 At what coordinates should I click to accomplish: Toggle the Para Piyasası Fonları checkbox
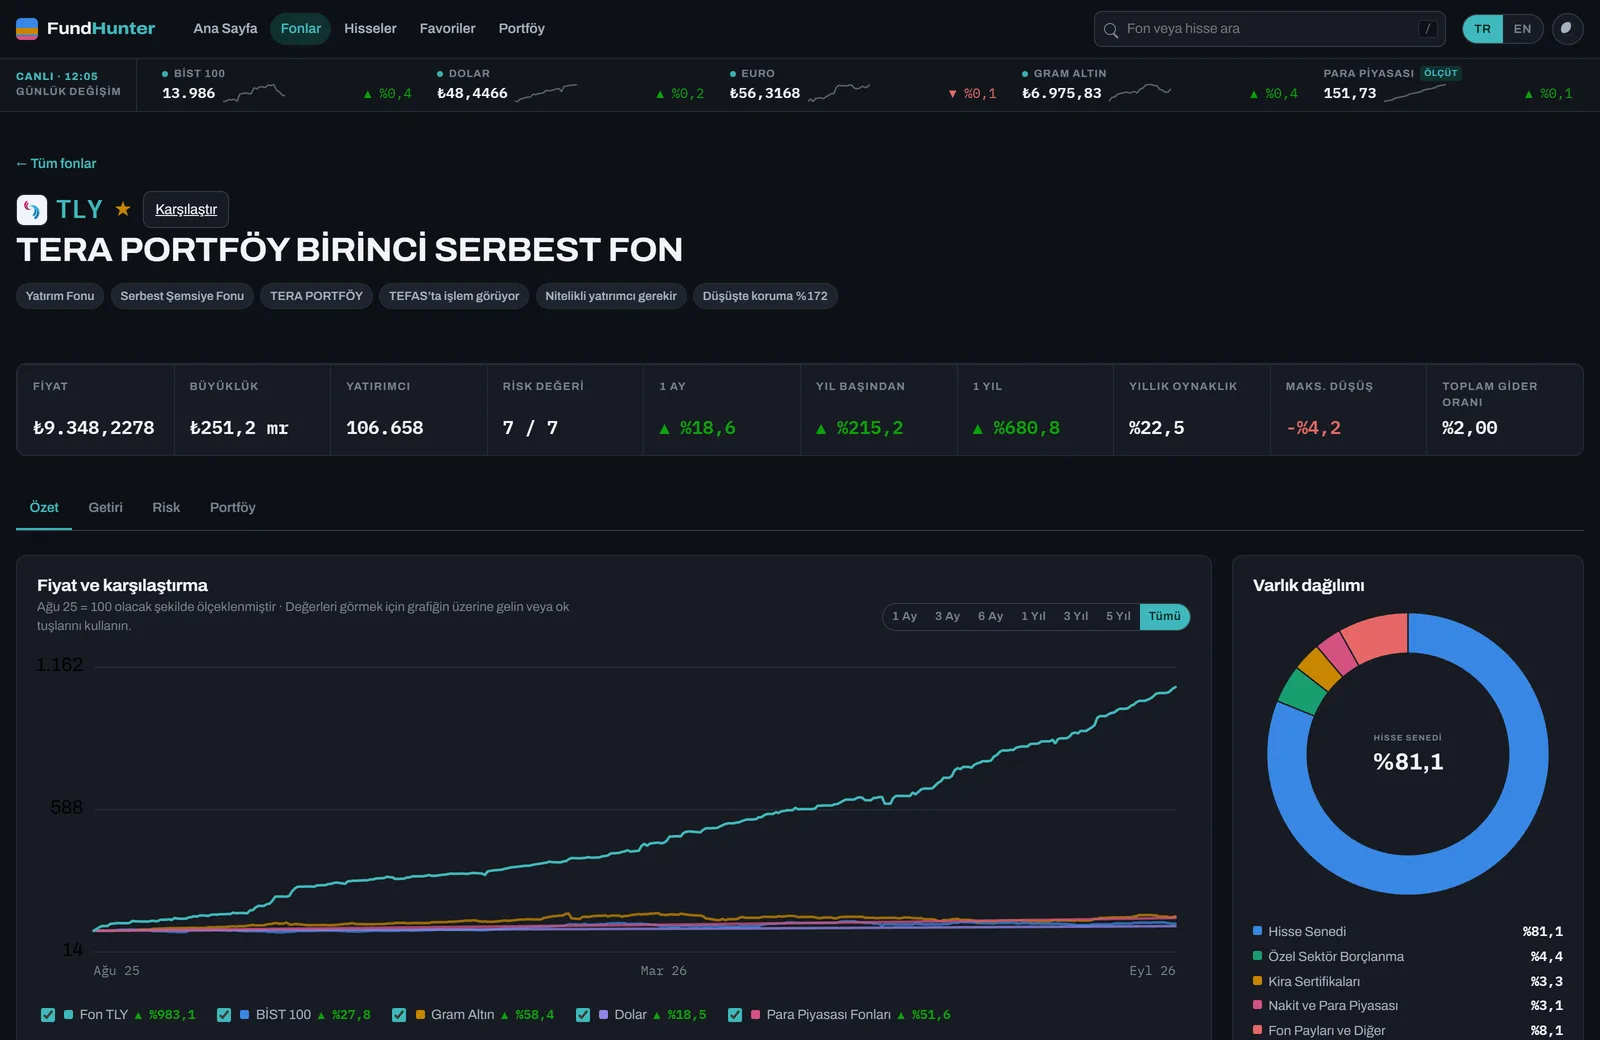735,1015
